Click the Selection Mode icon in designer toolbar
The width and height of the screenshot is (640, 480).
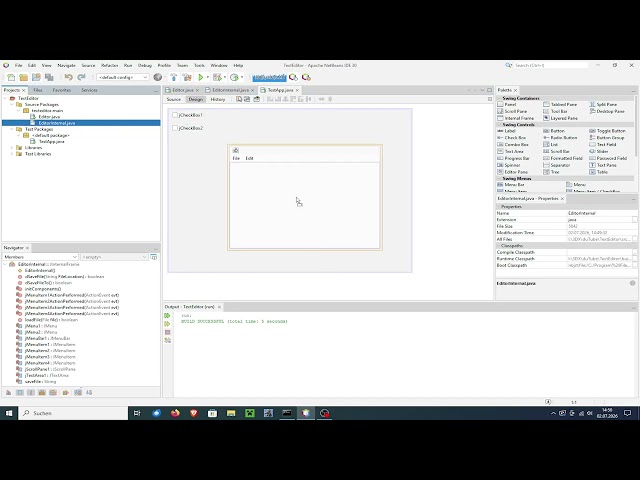click(239, 99)
